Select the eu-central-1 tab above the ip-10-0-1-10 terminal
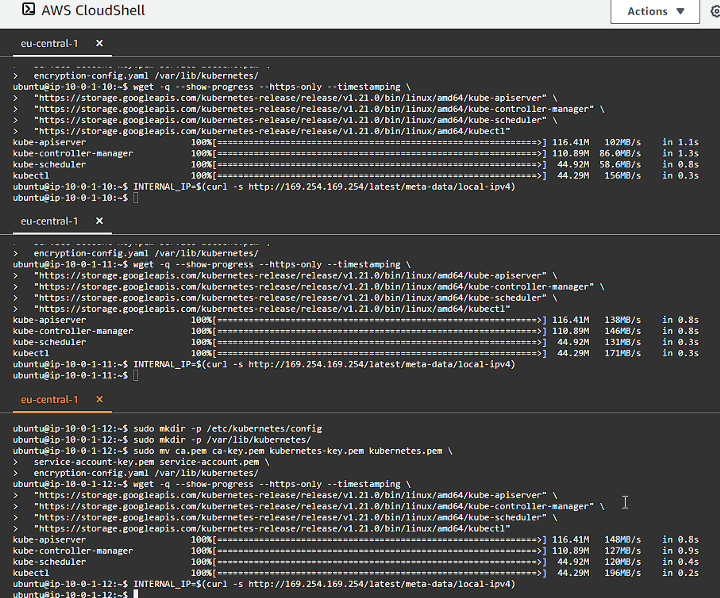This screenshot has height=598, width=720. [x=50, y=44]
